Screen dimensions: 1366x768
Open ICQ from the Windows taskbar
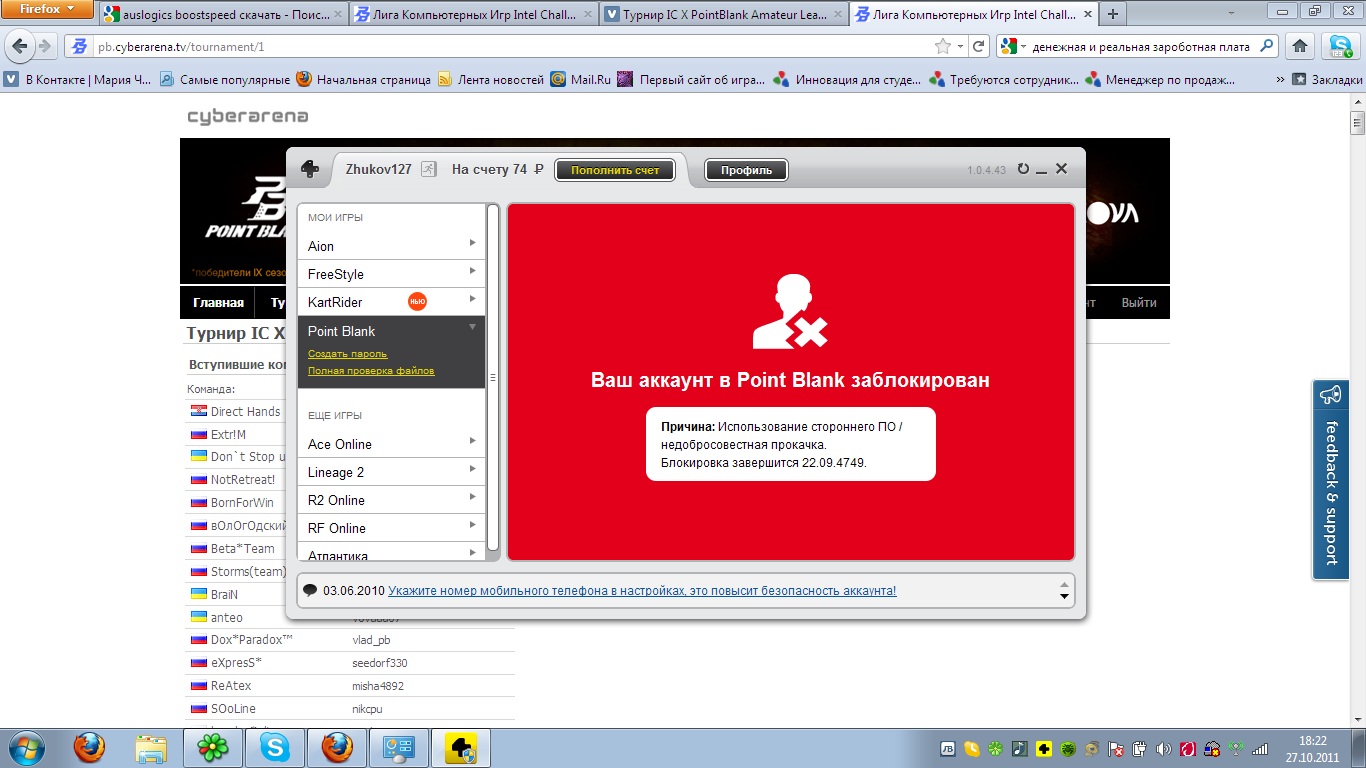212,748
